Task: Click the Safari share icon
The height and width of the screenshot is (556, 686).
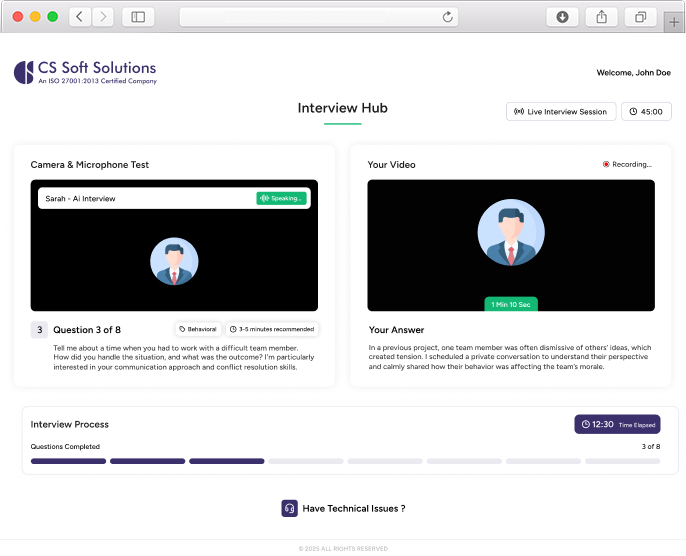Action: tap(601, 17)
